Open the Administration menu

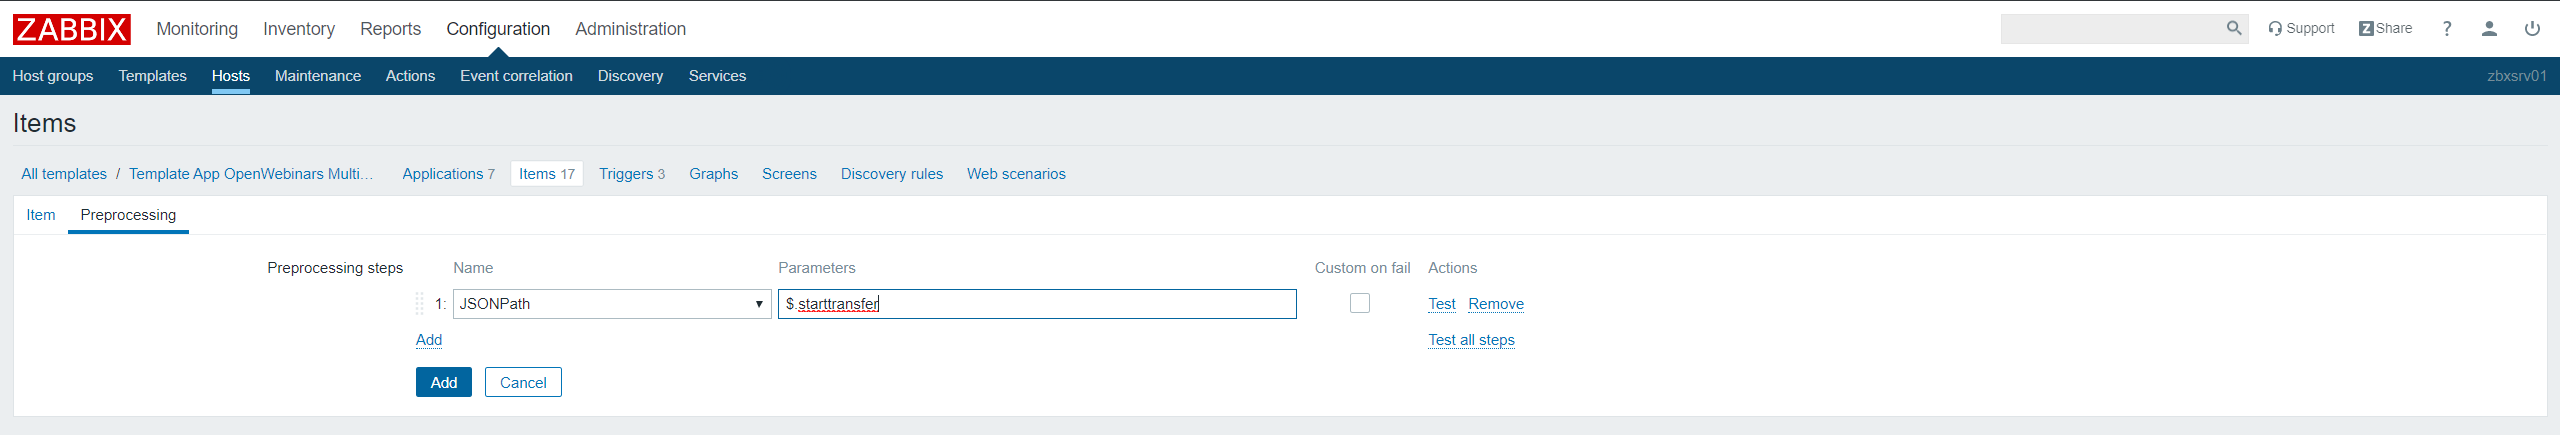630,29
